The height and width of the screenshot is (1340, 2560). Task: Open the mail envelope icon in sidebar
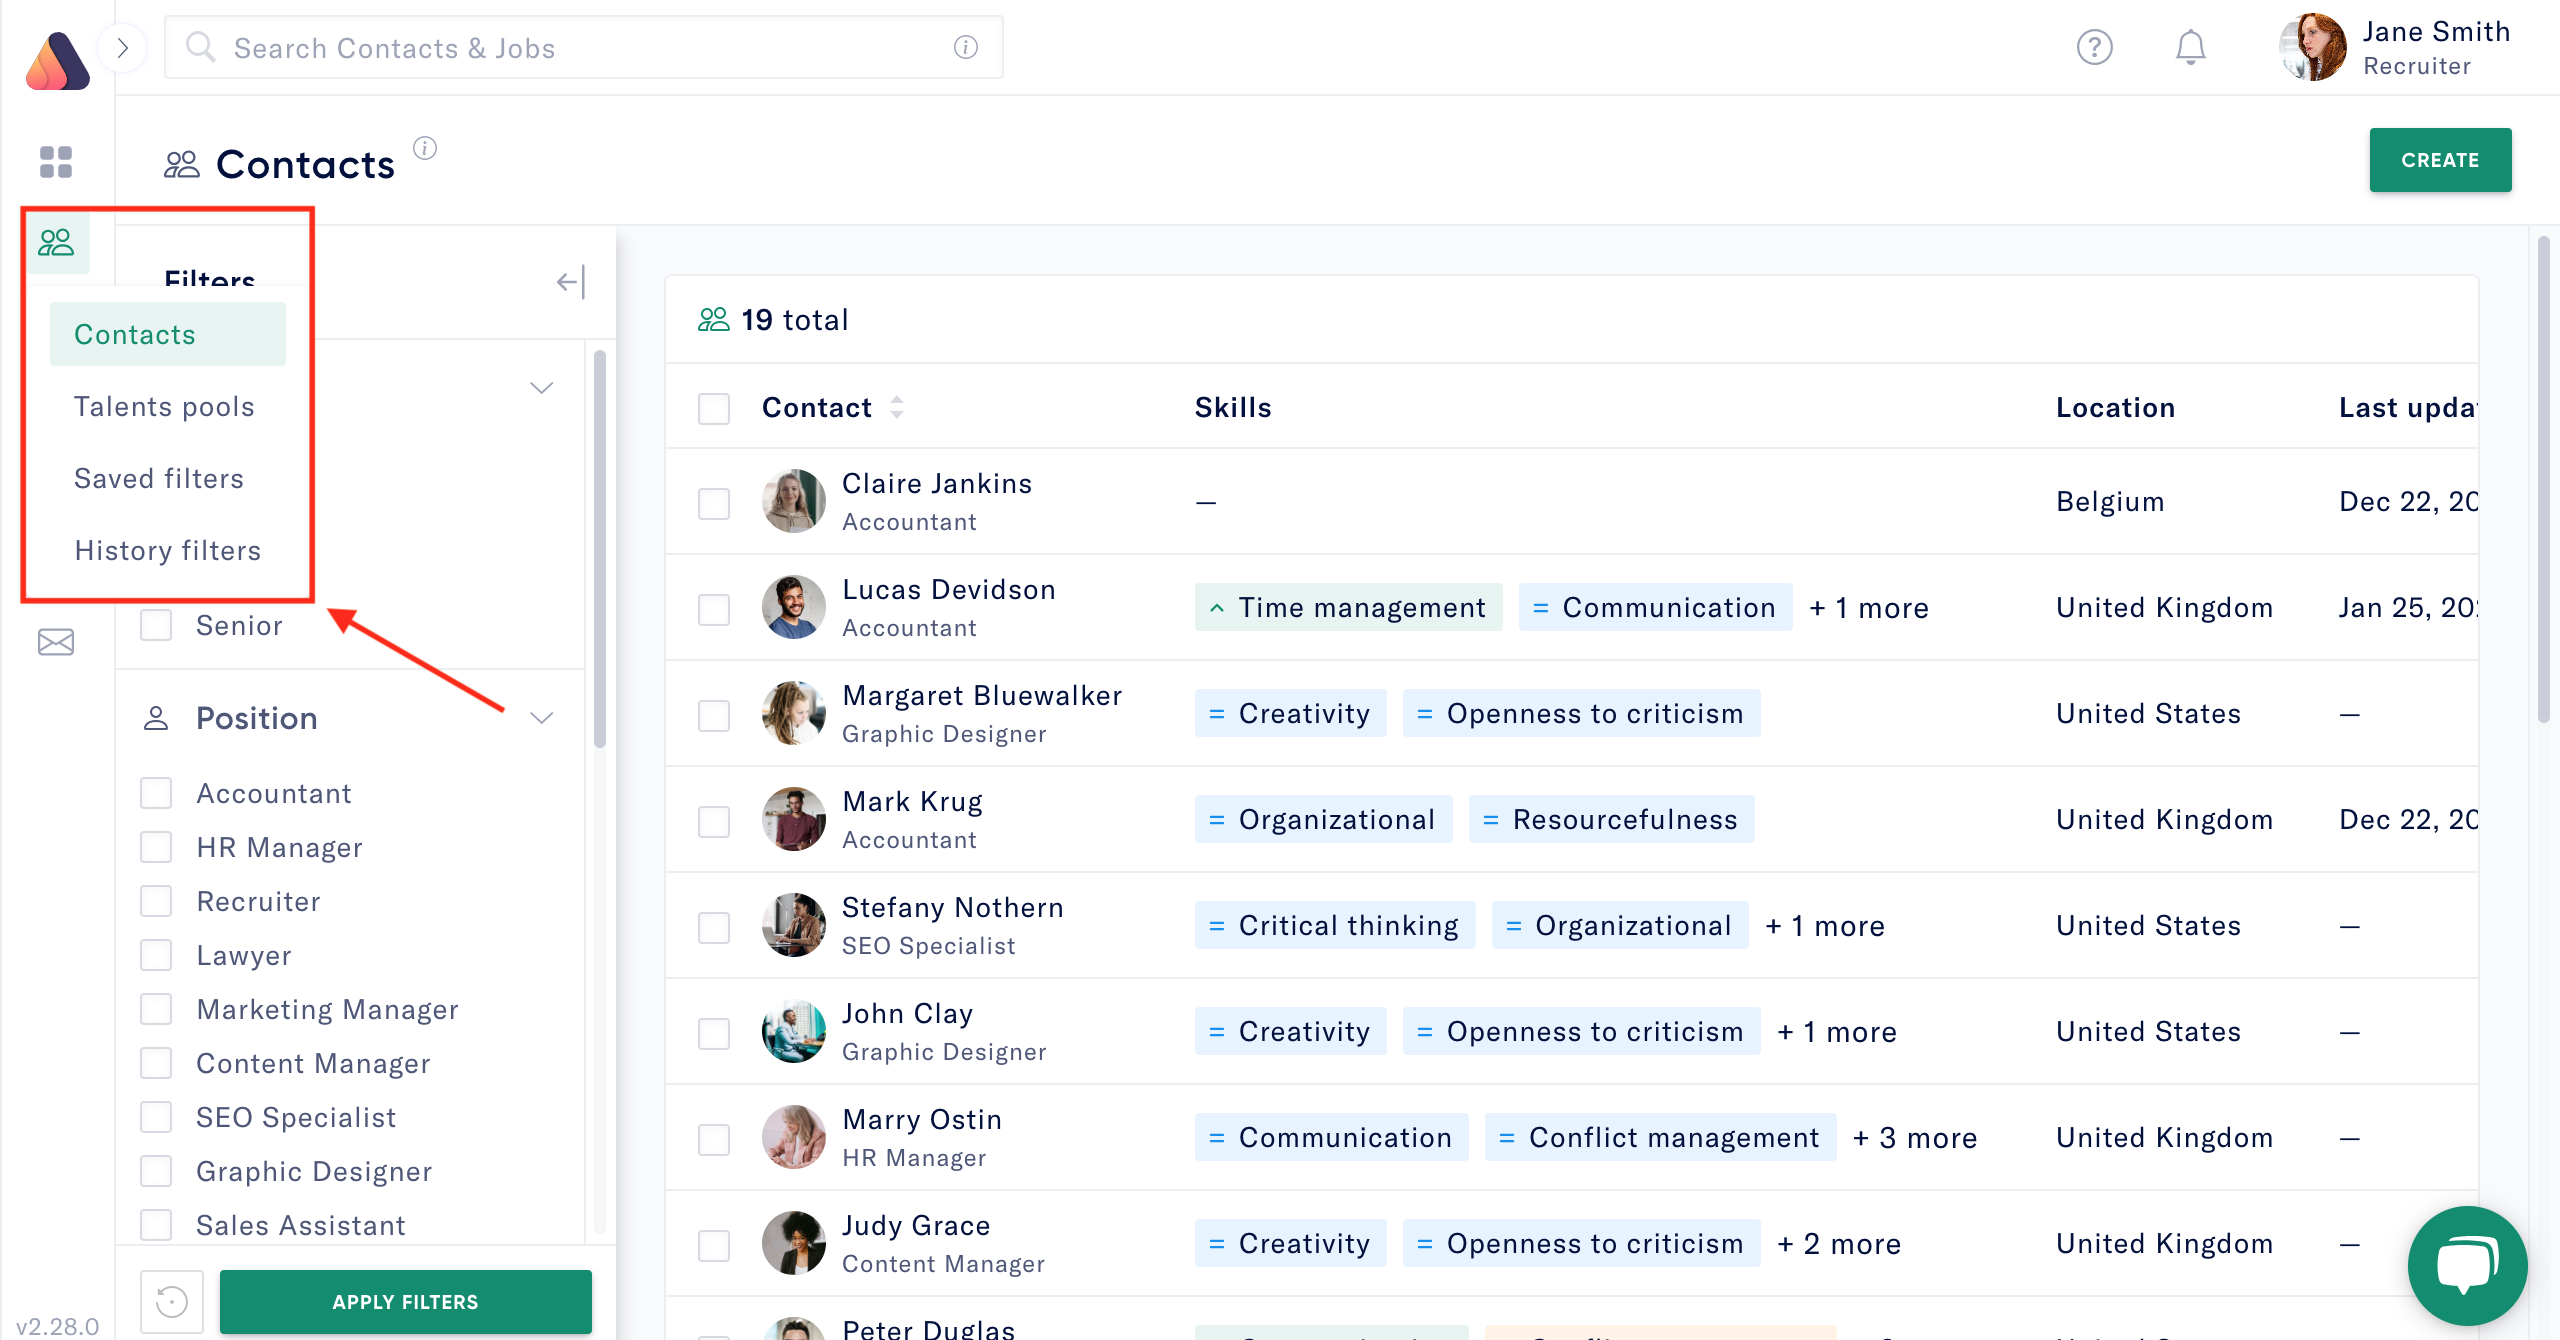(55, 641)
